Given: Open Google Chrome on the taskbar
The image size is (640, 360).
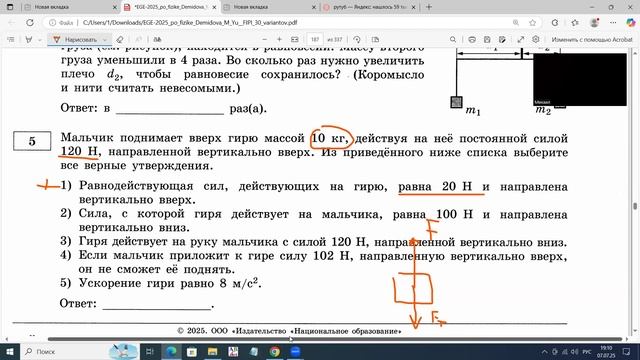Looking at the screenshot, I should click(275, 351).
